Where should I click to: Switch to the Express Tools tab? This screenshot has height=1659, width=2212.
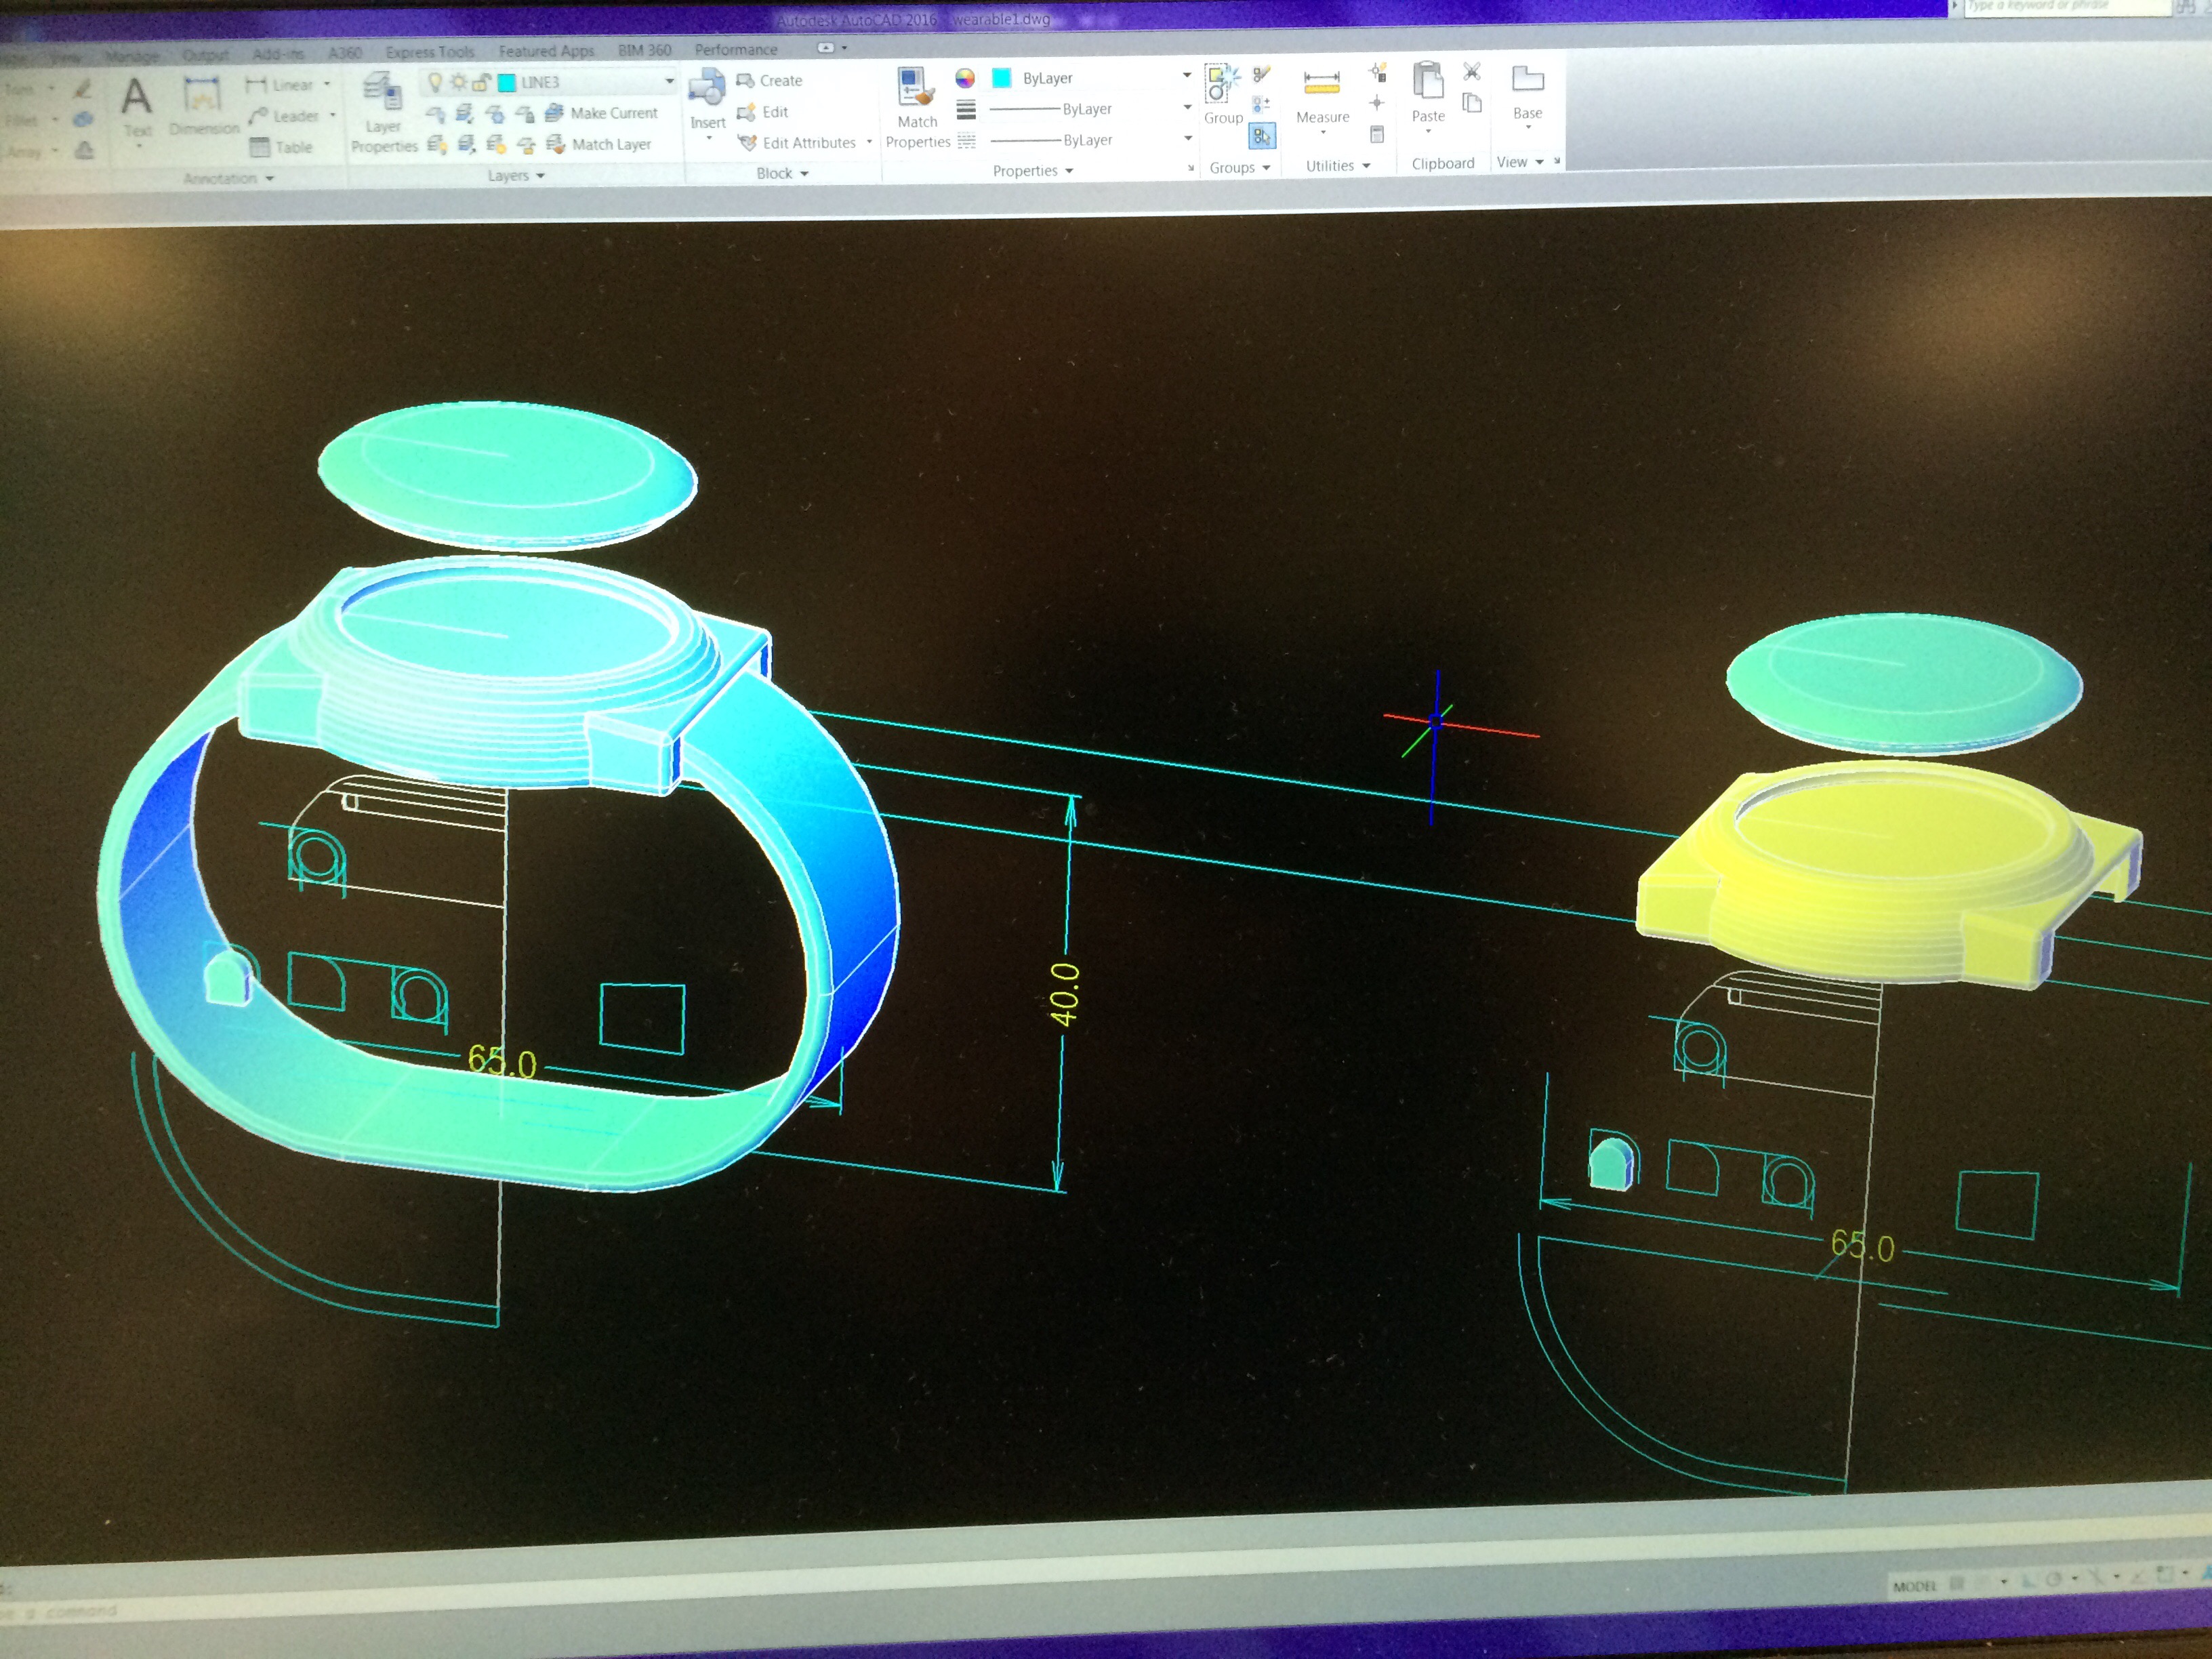point(429,52)
